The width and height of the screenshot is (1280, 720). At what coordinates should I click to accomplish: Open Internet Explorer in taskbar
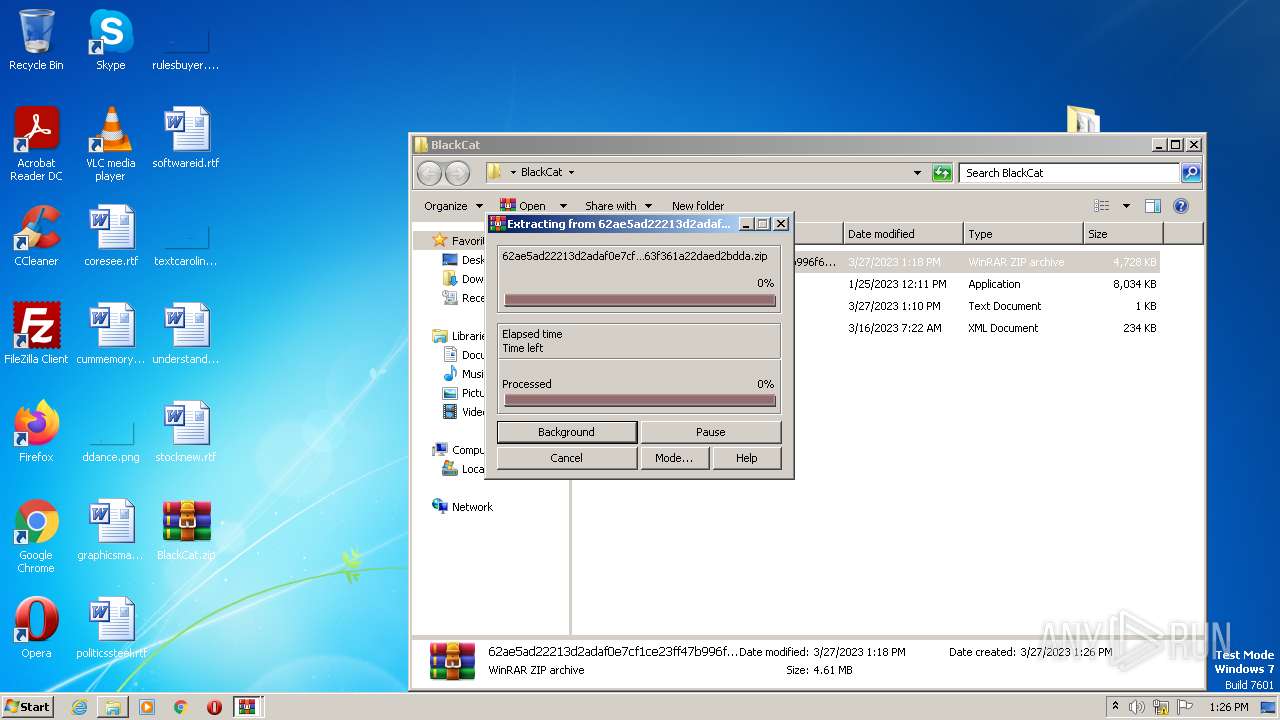point(79,707)
